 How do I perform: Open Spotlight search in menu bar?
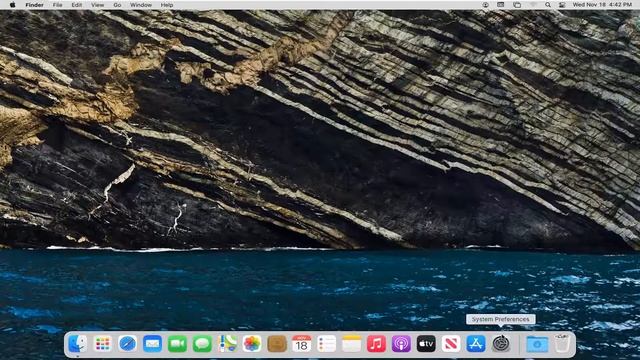coord(548,5)
